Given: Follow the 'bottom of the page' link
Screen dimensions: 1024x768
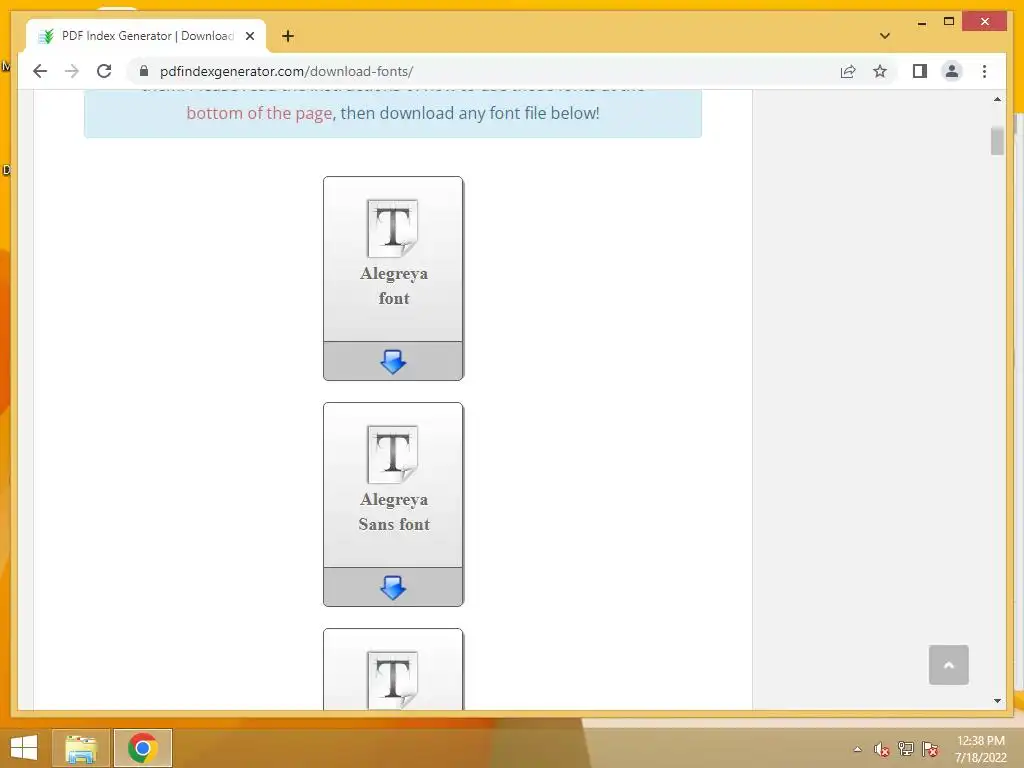Looking at the screenshot, I should (x=259, y=113).
